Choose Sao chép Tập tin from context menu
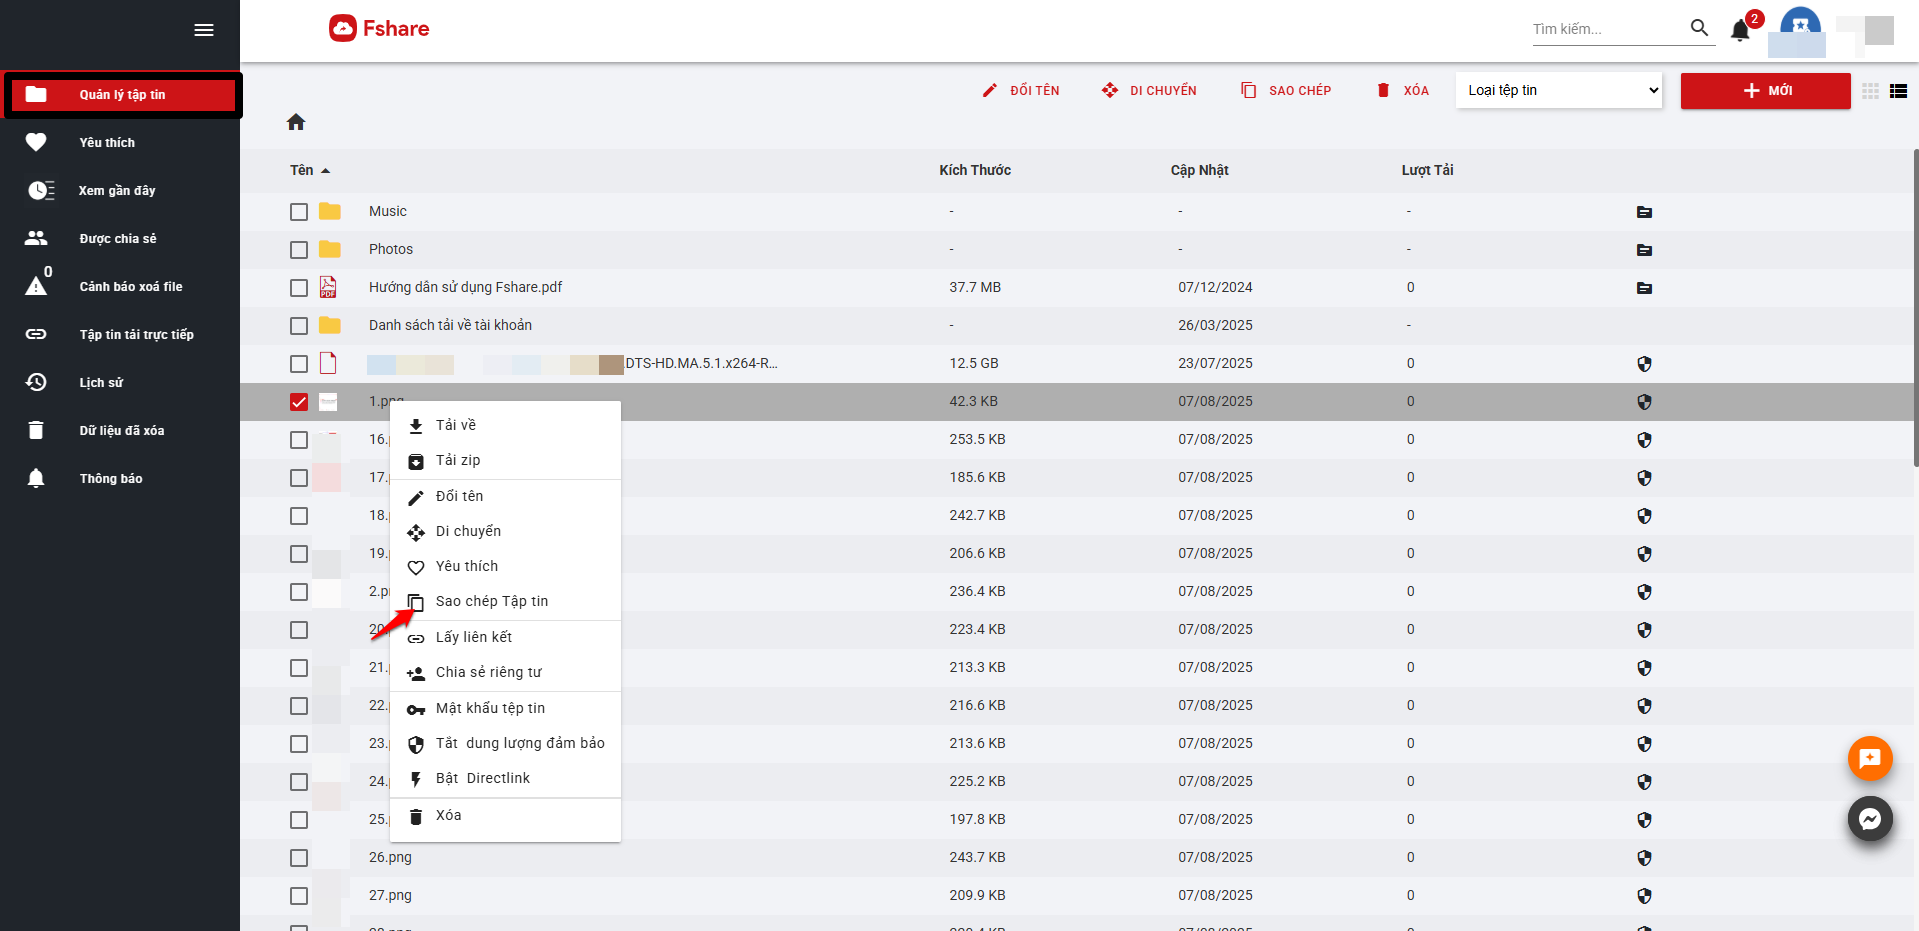1919x931 pixels. 491,601
